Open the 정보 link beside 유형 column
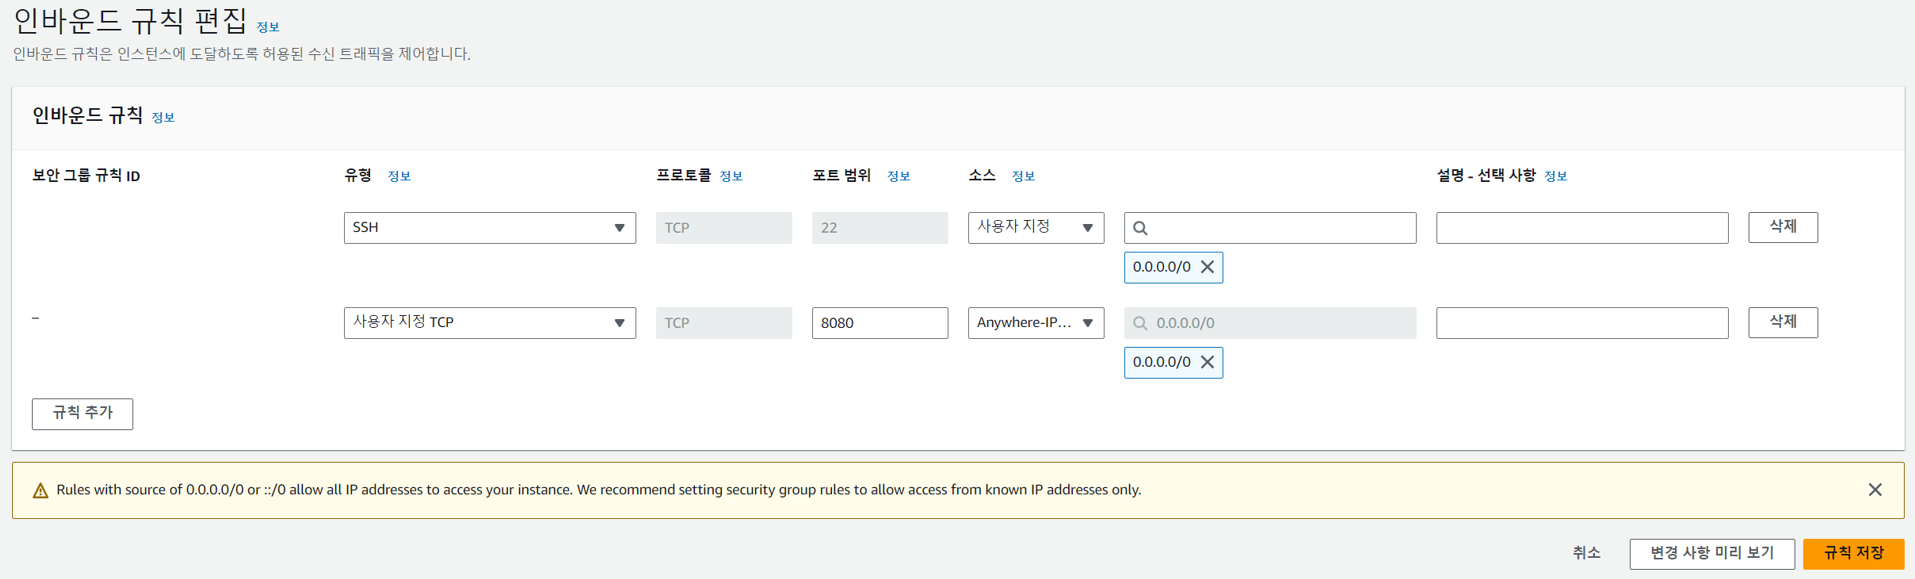This screenshot has height=579, width=1915. click(399, 176)
